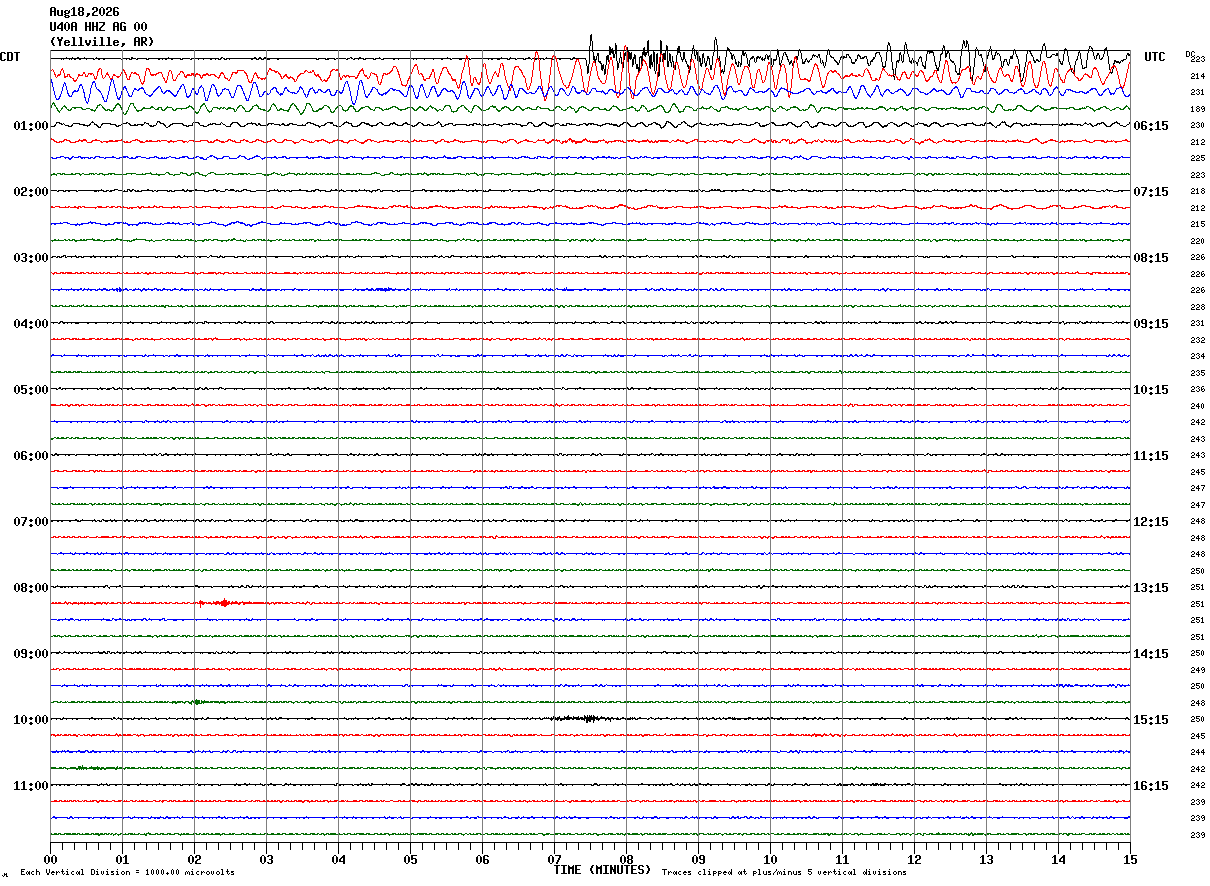This screenshot has width=1210, height=886.
Task: Click the location label (Yellville, AR)
Action: click(x=102, y=42)
